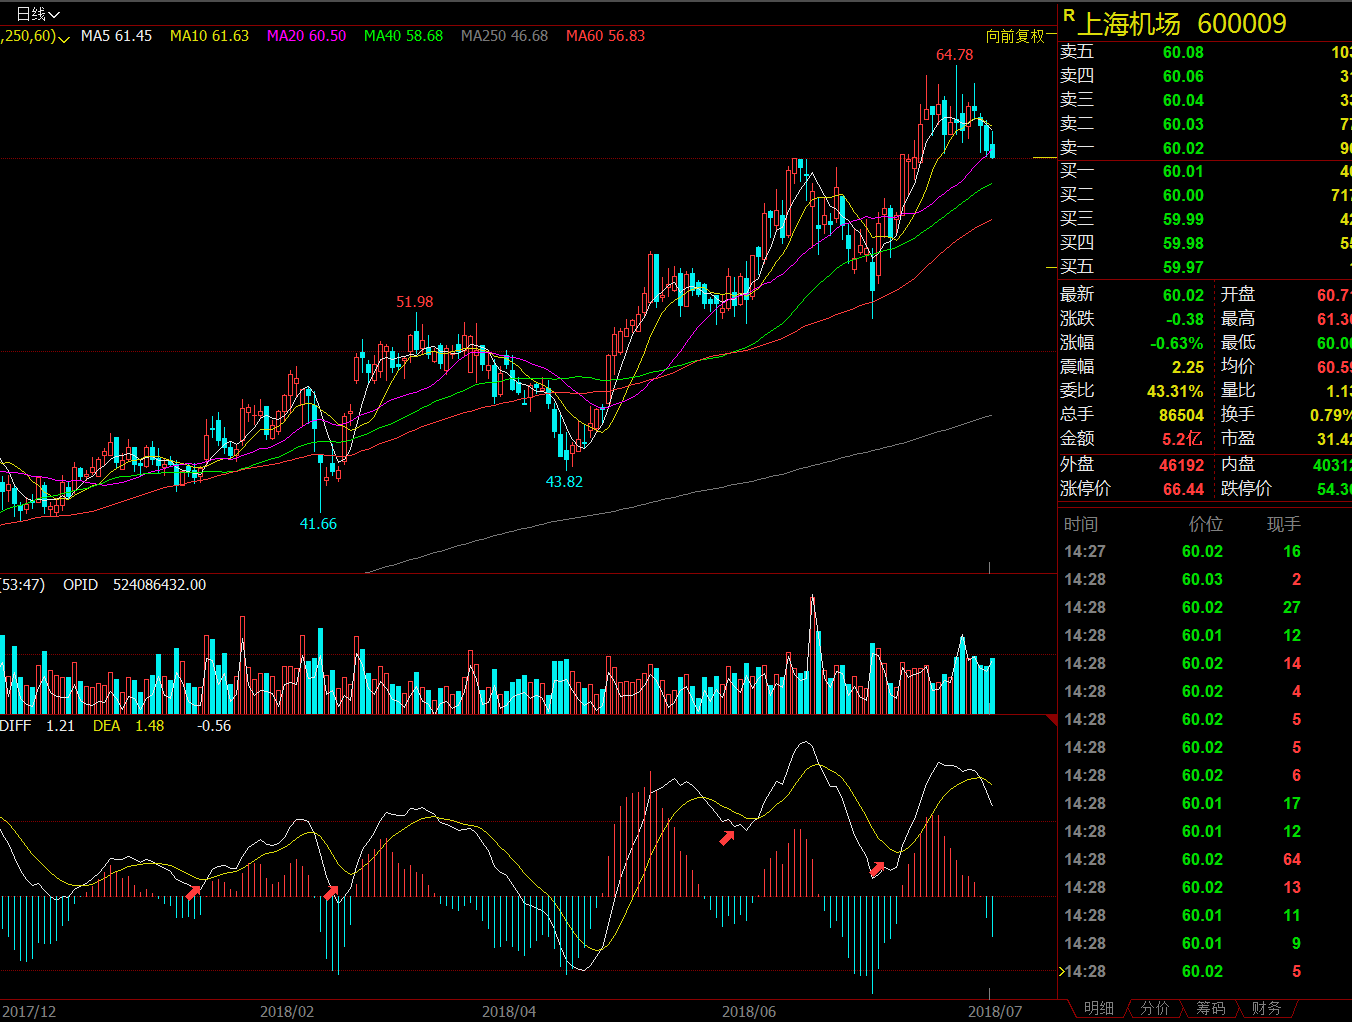Viewport: 1352px width, 1022px height.
Task: Click the 时间 column header
Action: [x=1081, y=524]
